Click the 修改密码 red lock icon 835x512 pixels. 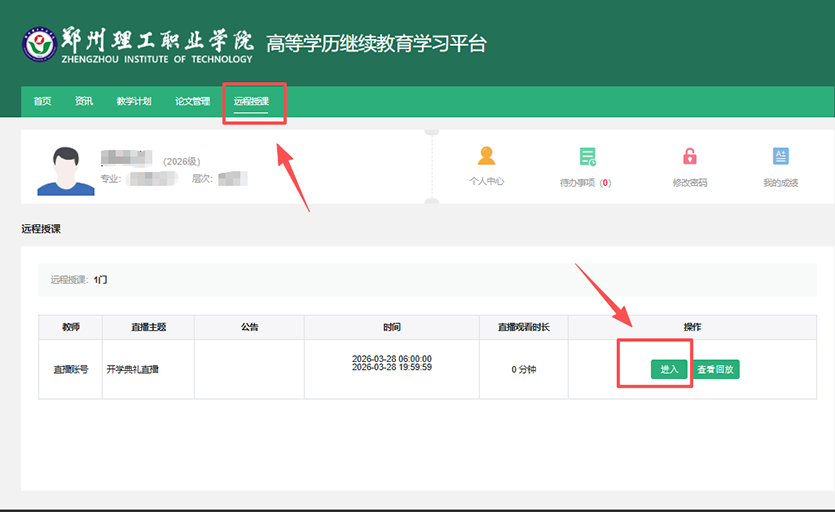690,156
